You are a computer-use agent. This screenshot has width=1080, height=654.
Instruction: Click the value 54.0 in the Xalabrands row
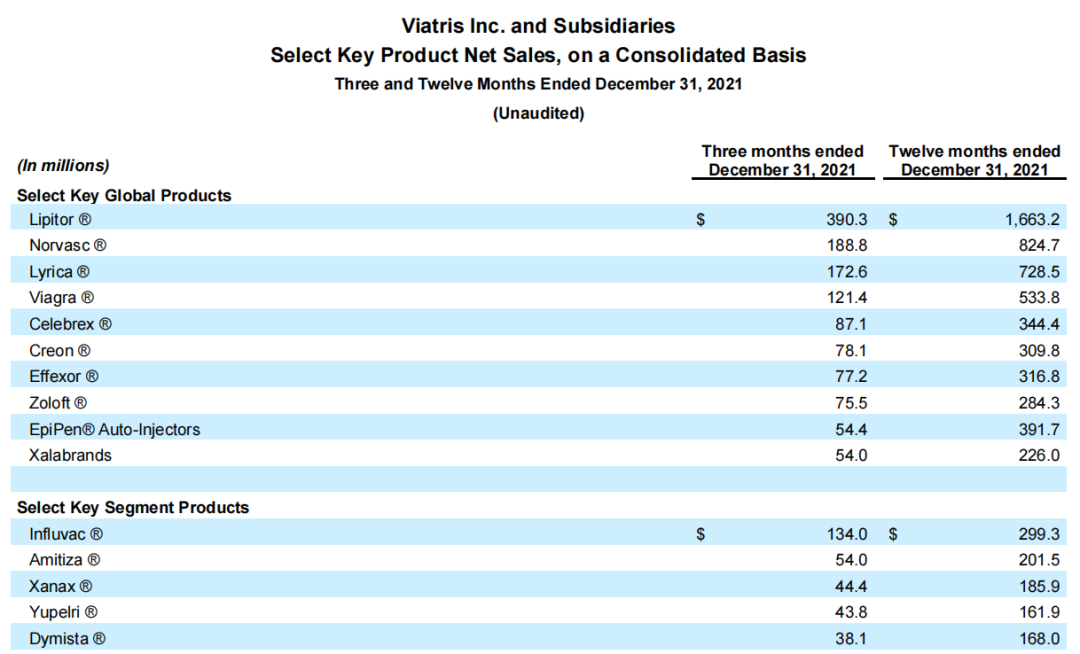pos(851,455)
